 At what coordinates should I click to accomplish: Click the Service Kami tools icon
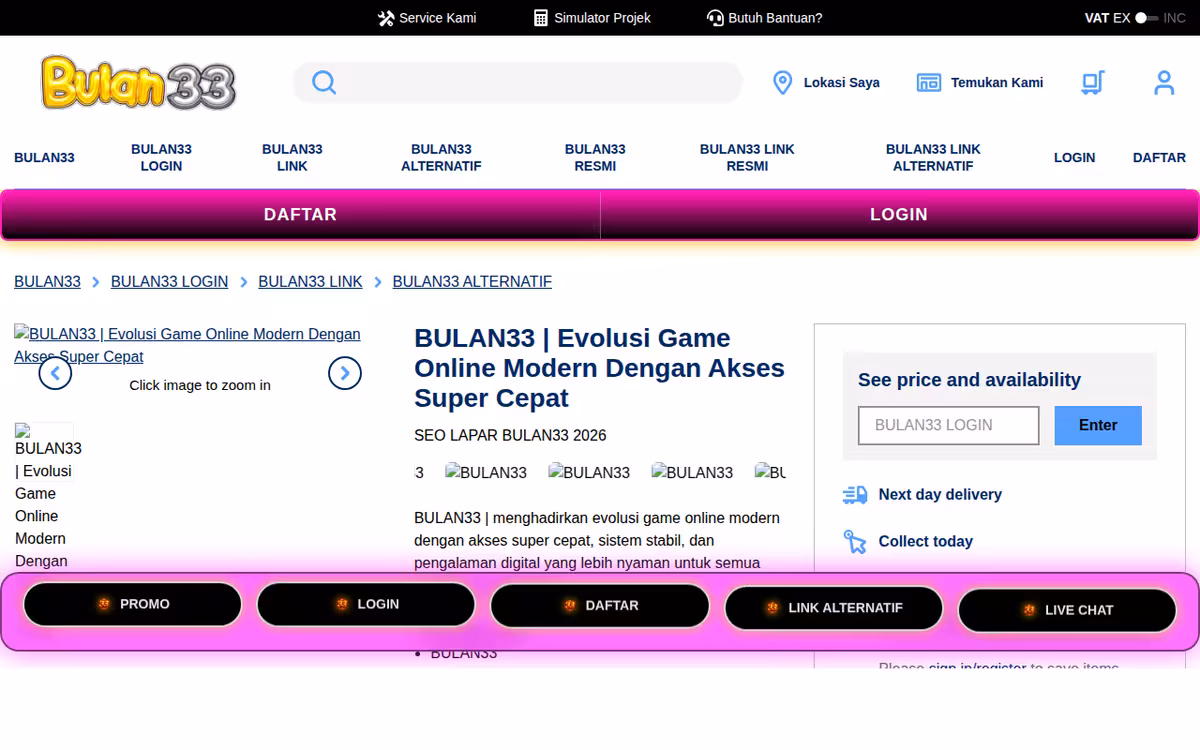coord(386,18)
